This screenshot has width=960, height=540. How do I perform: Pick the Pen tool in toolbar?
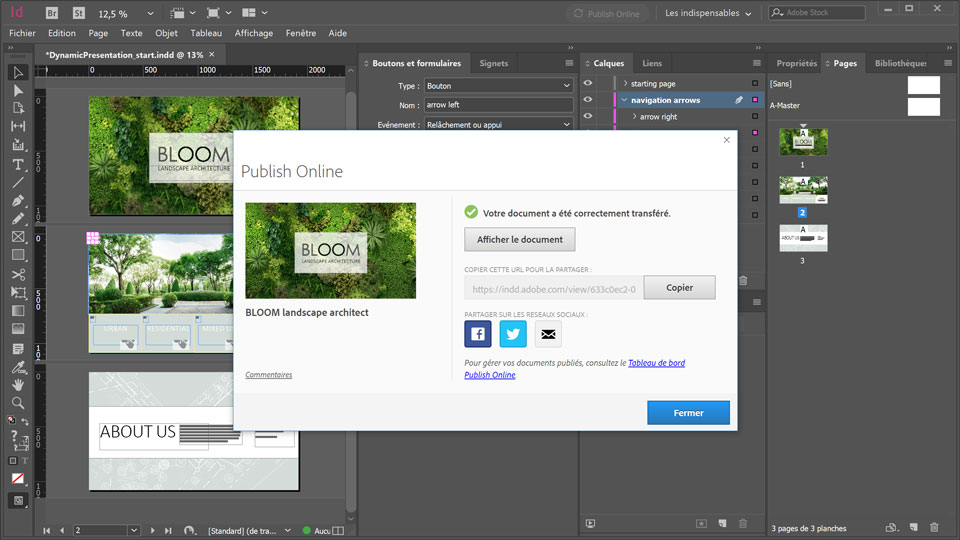click(x=18, y=200)
